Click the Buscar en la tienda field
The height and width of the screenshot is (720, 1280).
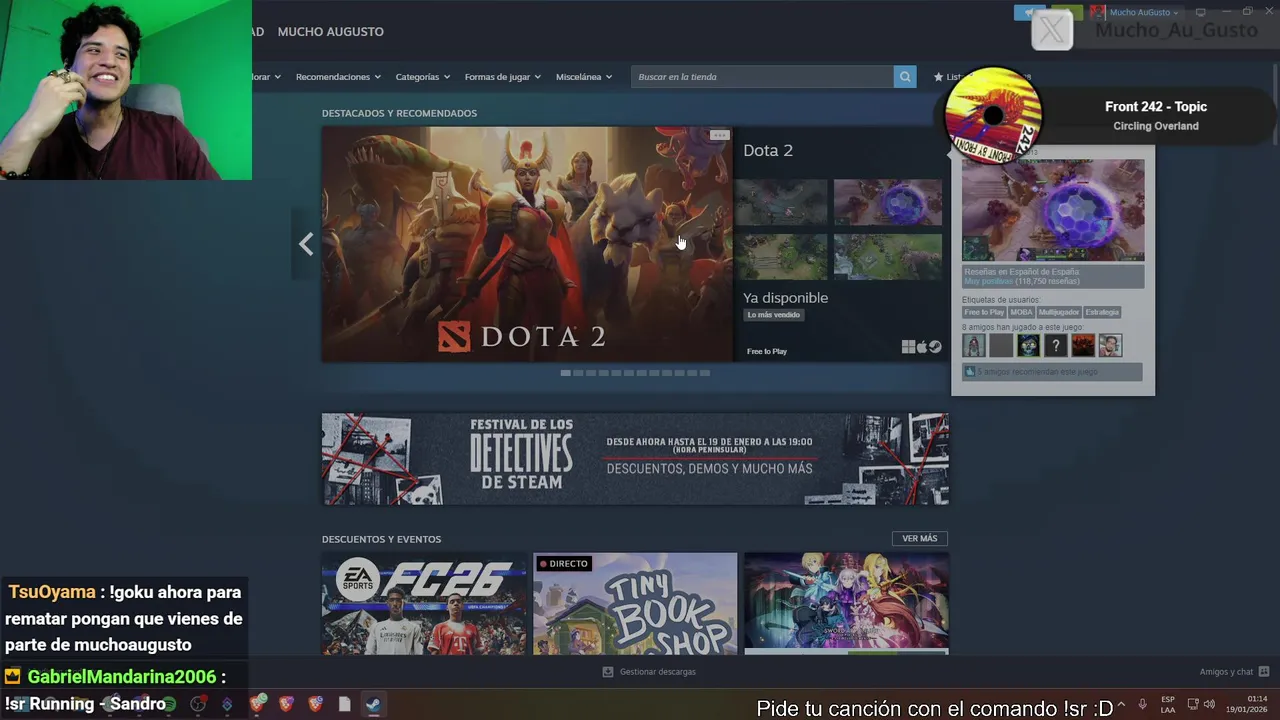click(x=762, y=77)
